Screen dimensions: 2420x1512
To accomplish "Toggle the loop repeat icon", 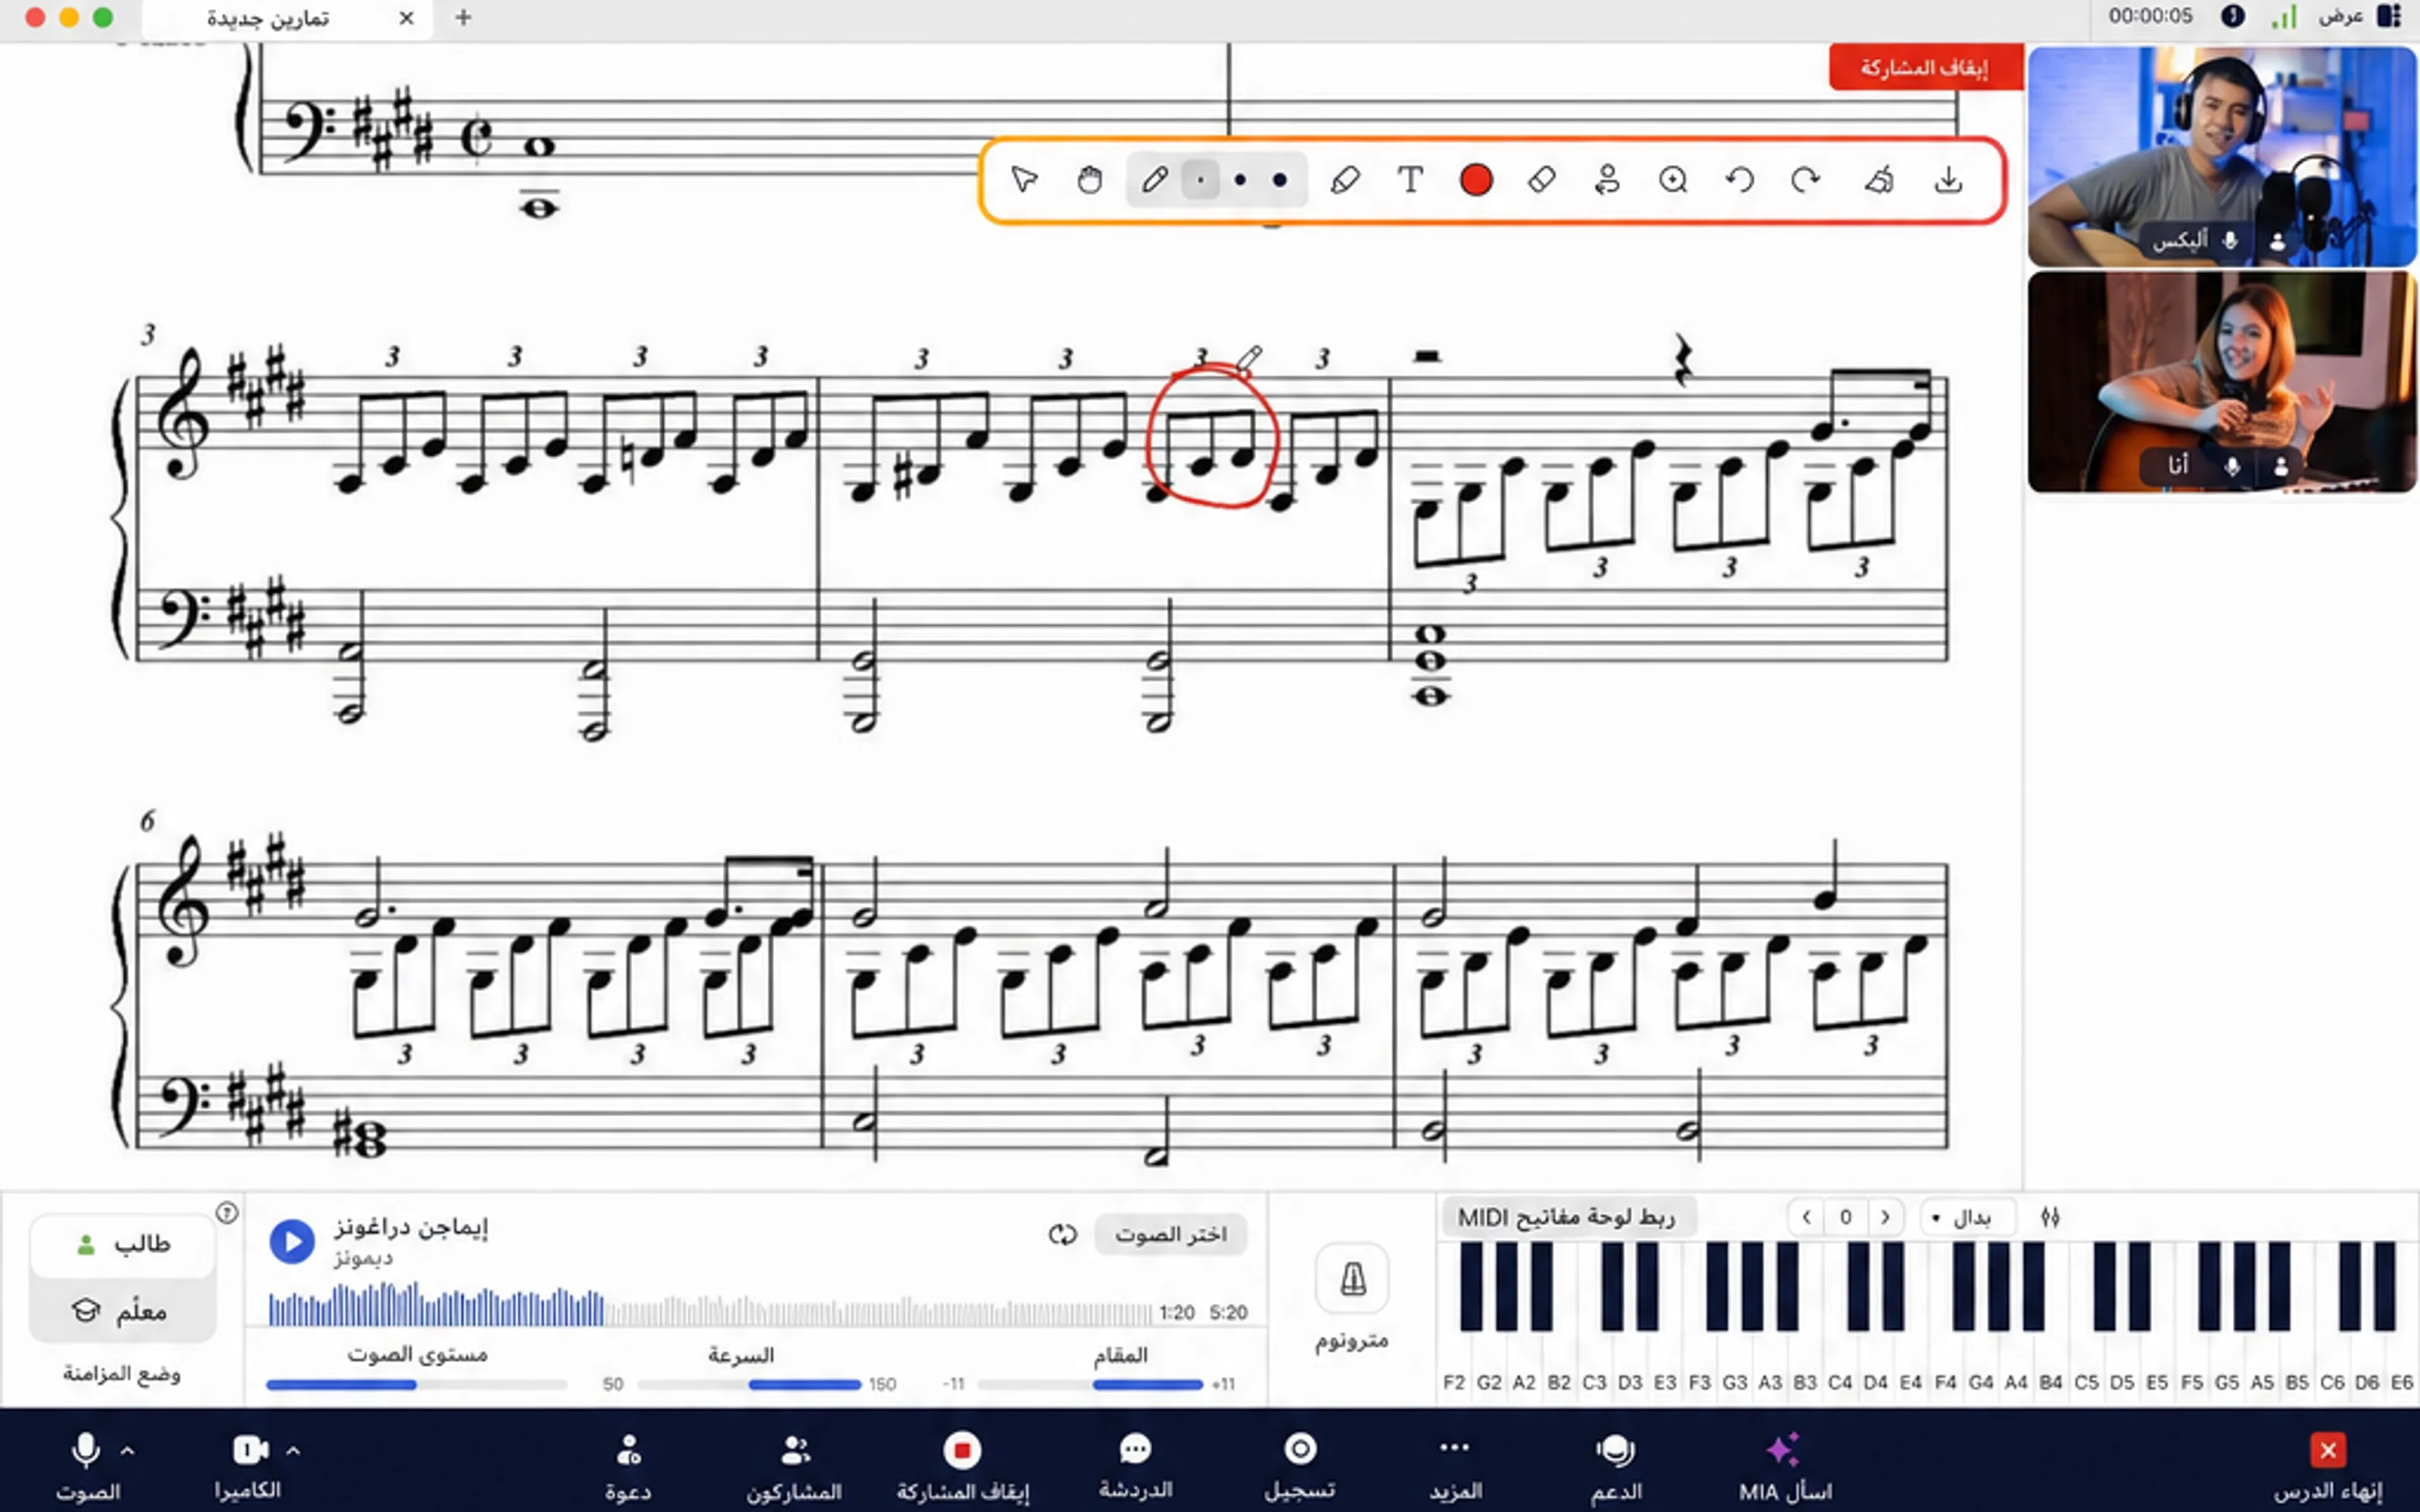I will (1062, 1235).
